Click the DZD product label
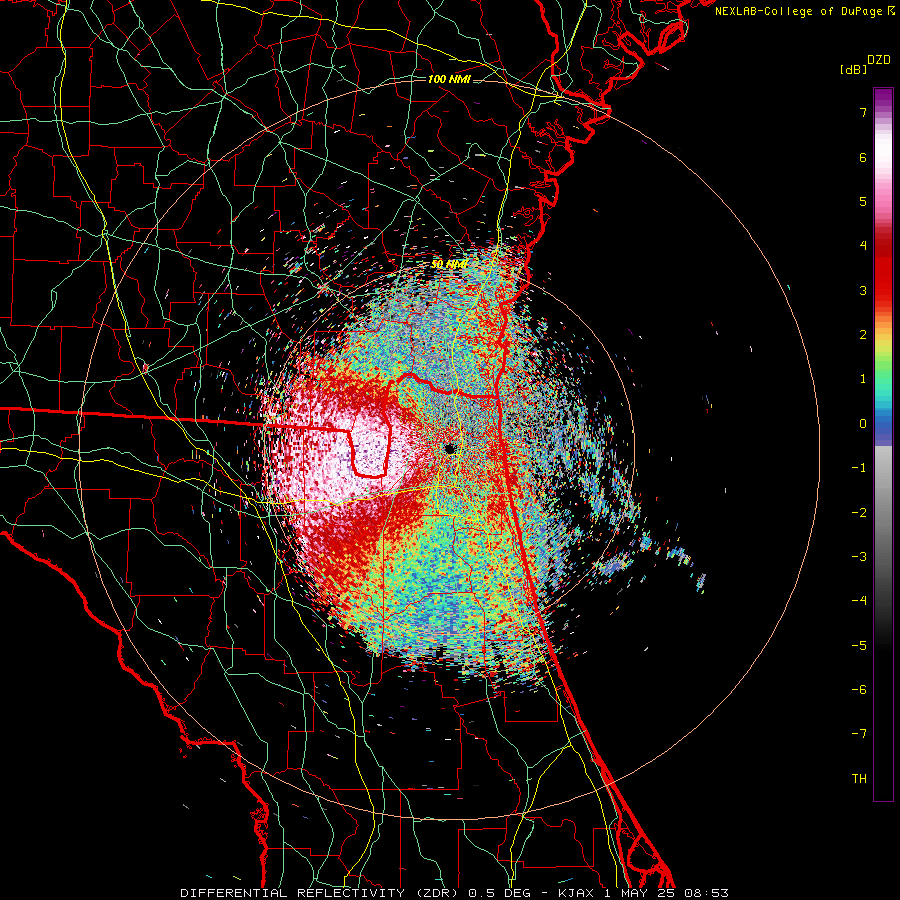Image resolution: width=900 pixels, height=900 pixels. (879, 60)
